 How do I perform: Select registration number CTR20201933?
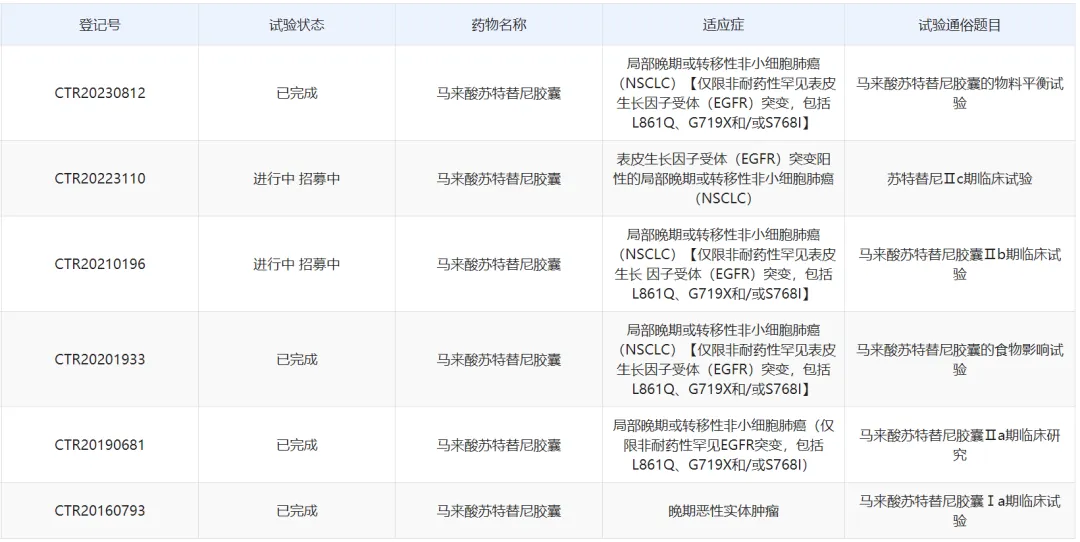99,359
